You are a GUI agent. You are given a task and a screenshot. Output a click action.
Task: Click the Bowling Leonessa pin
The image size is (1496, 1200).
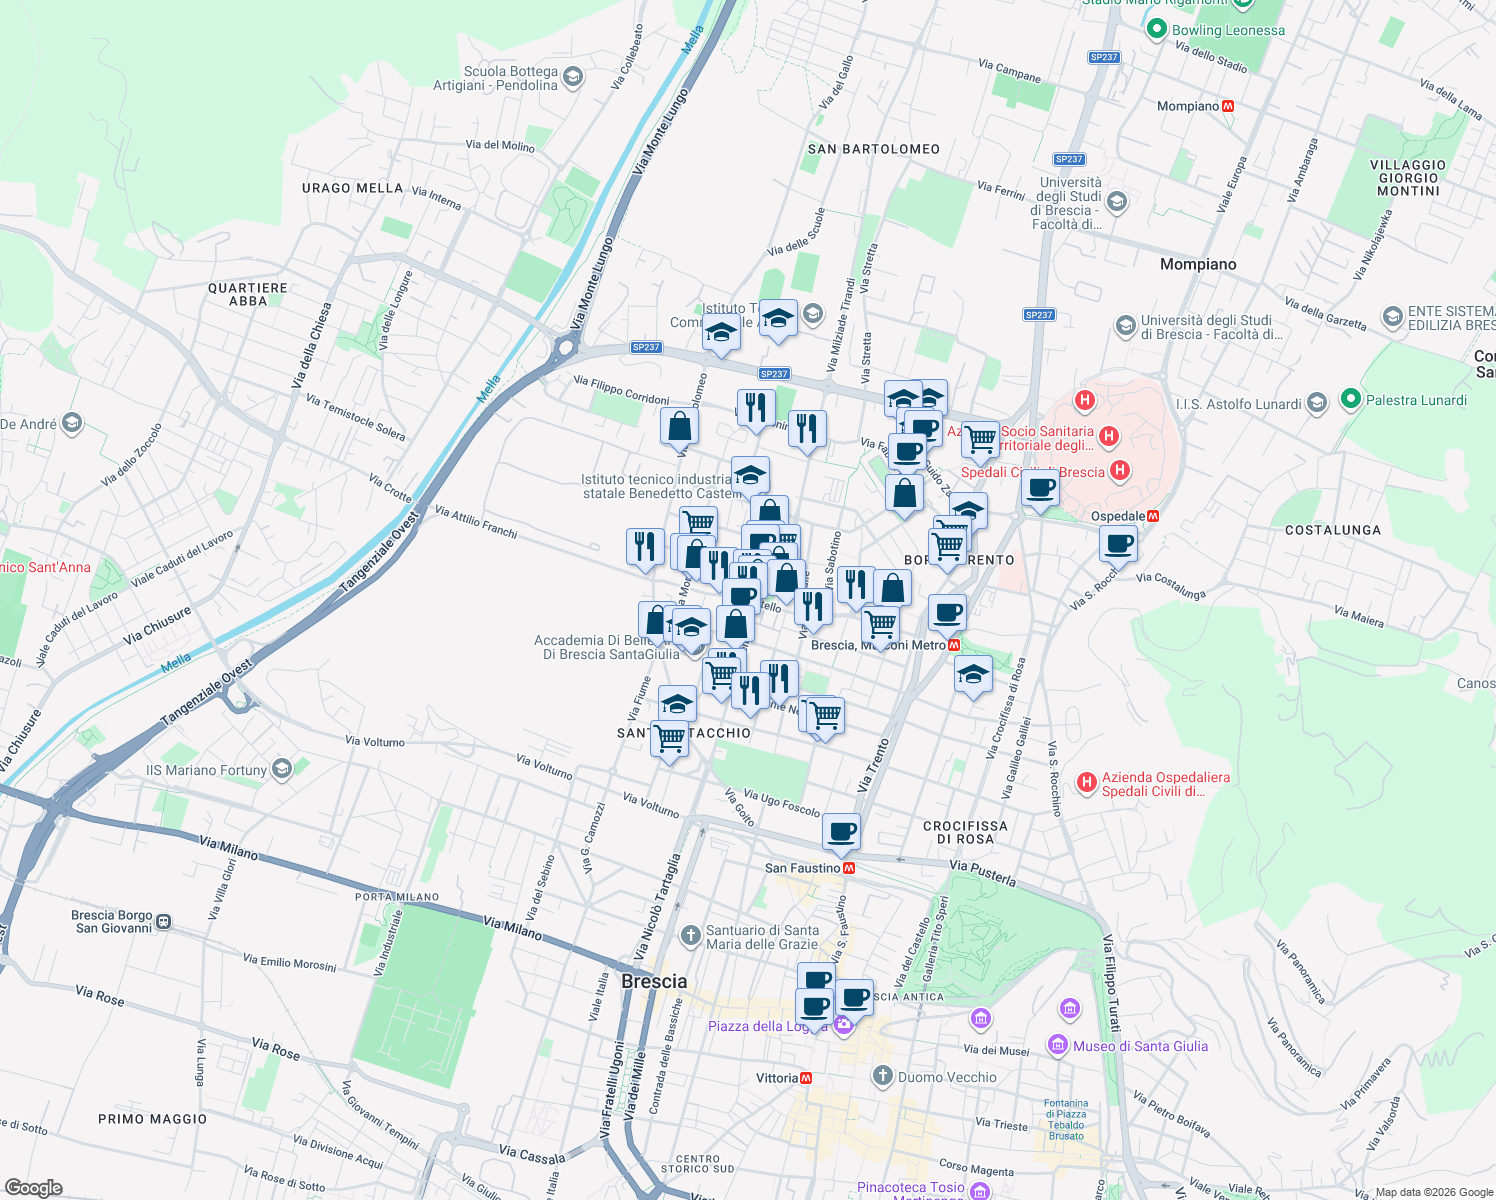point(1156,31)
